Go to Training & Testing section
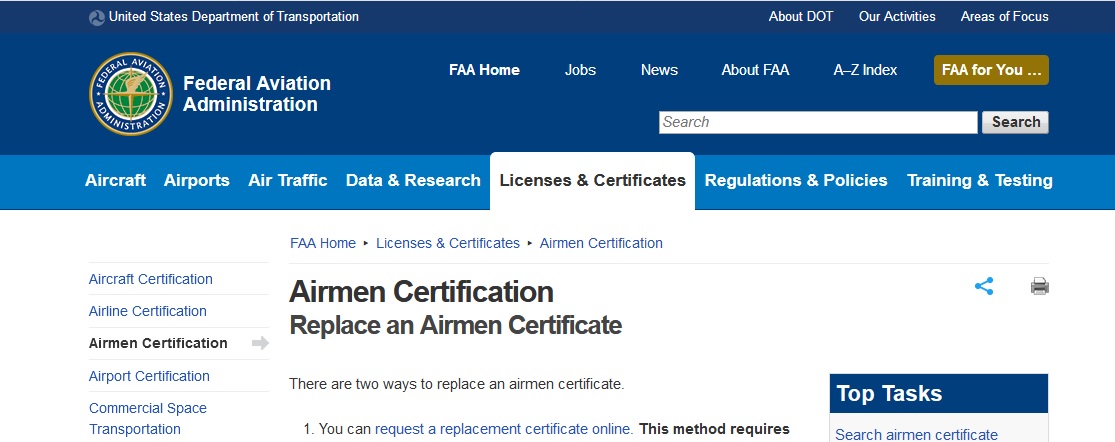This screenshot has width=1115, height=442. [x=979, y=181]
